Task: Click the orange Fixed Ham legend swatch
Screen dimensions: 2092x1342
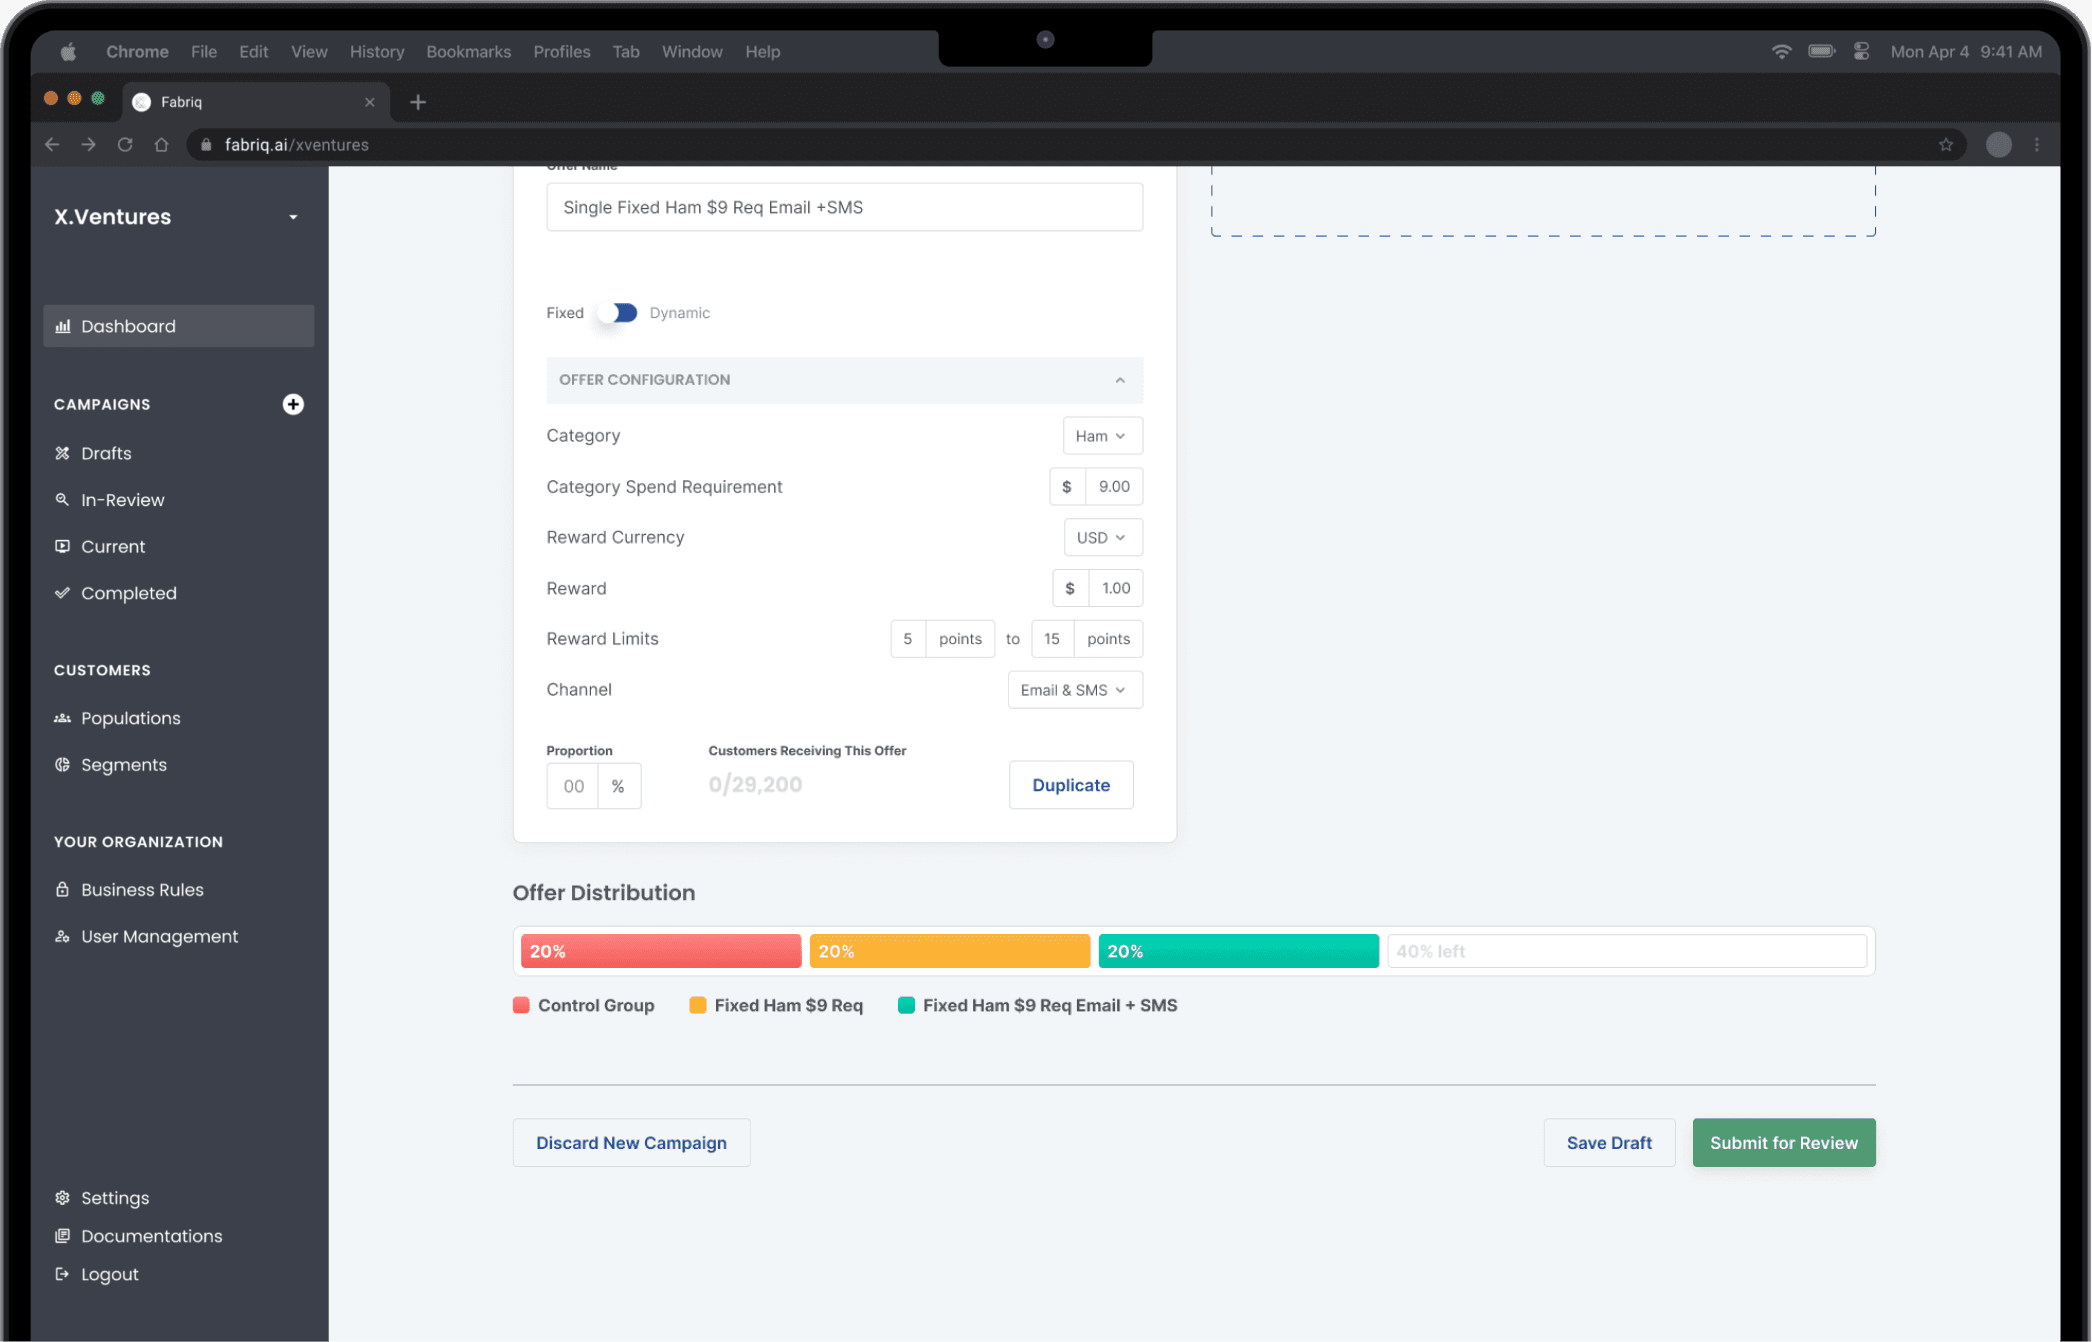Action: pos(698,1005)
